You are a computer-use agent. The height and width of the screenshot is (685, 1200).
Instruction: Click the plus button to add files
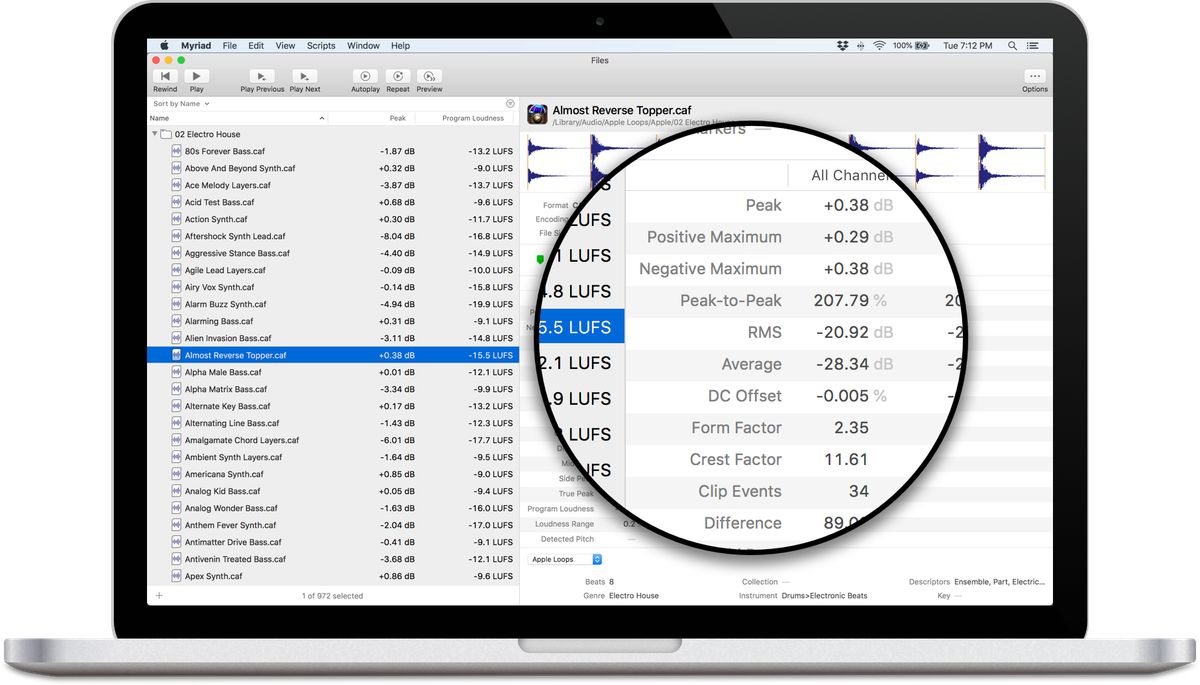(x=159, y=595)
